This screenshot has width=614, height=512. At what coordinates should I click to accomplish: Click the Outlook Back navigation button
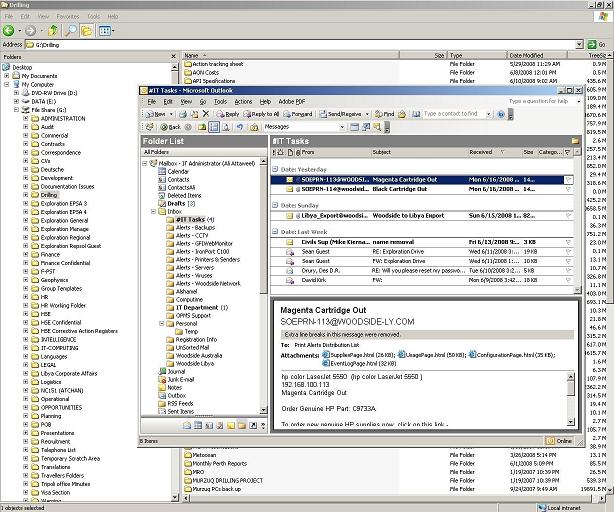[170, 127]
